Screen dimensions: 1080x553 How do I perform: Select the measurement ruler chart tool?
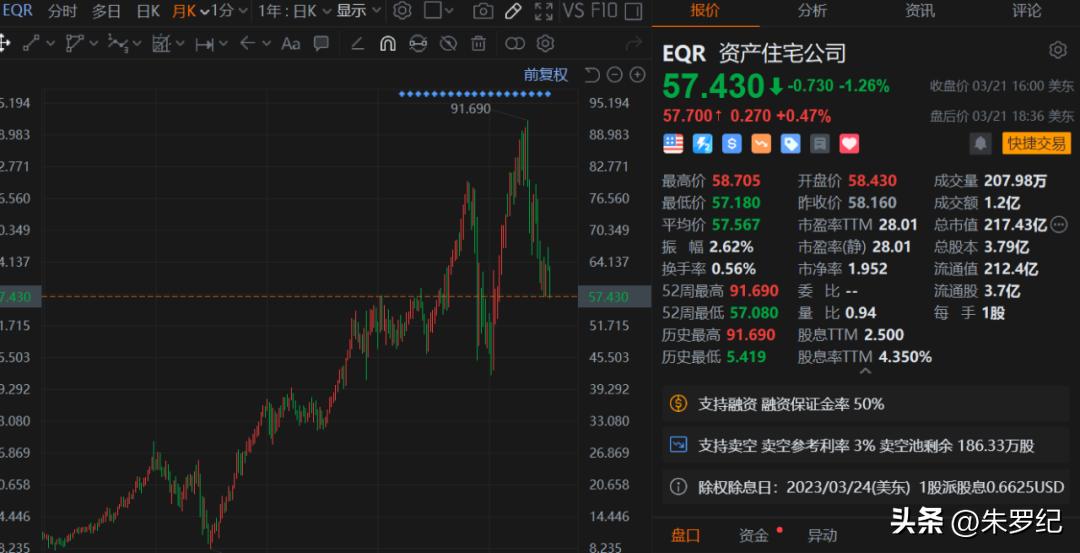[160, 44]
